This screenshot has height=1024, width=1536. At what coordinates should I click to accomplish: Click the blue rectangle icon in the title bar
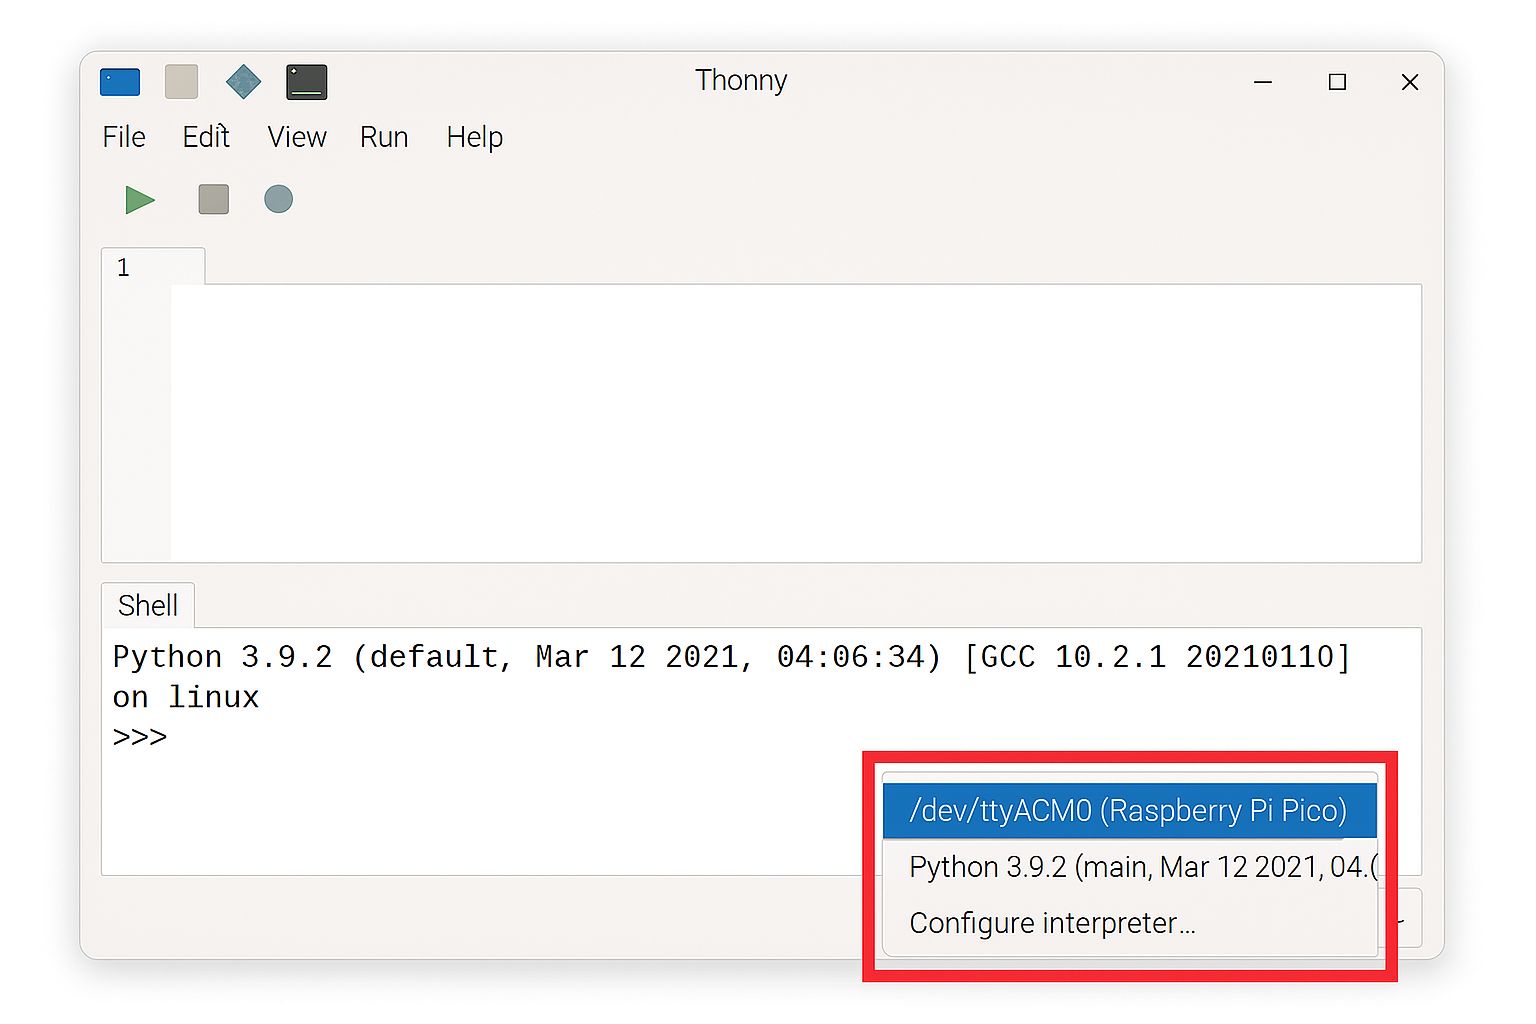coord(120,82)
